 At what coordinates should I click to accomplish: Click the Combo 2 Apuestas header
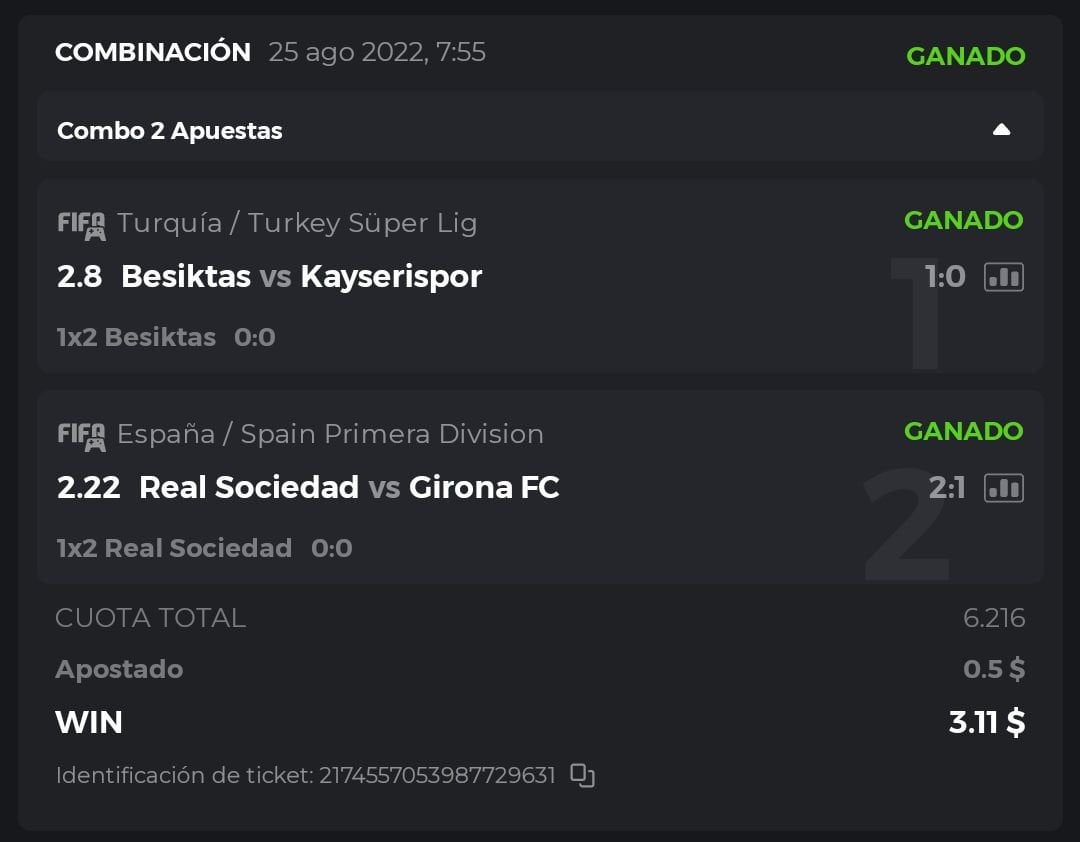click(x=170, y=131)
